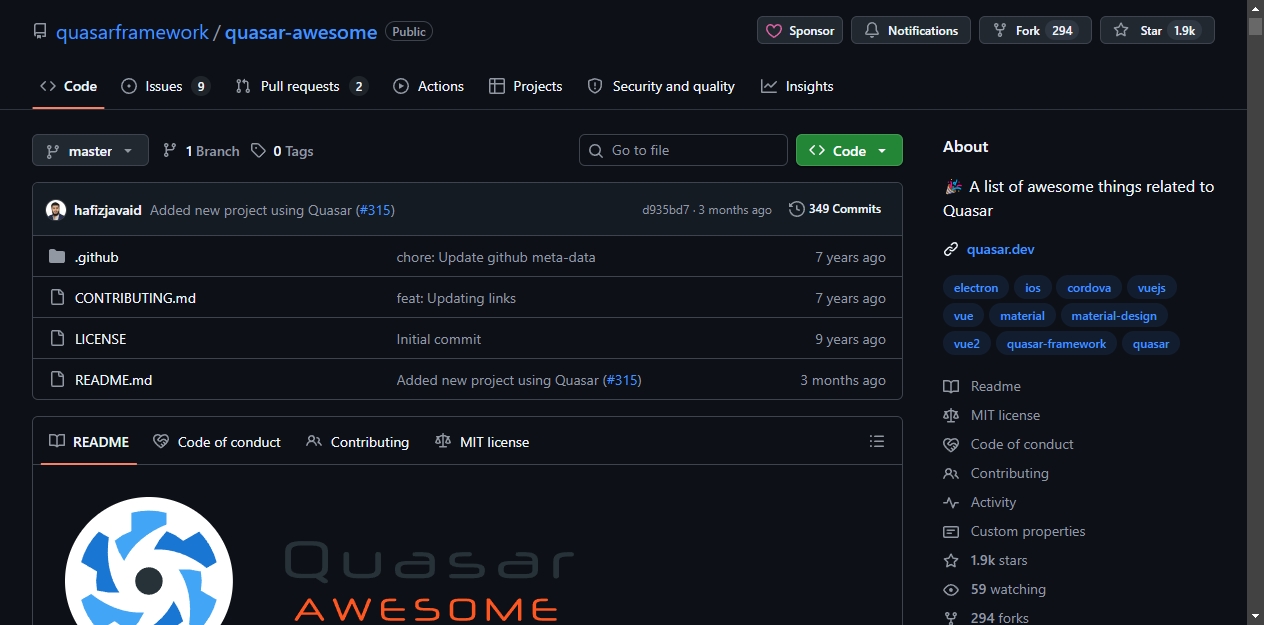This screenshot has width=1264, height=625.
Task: Open hafizjavaid author profile link
Action: click(108, 210)
